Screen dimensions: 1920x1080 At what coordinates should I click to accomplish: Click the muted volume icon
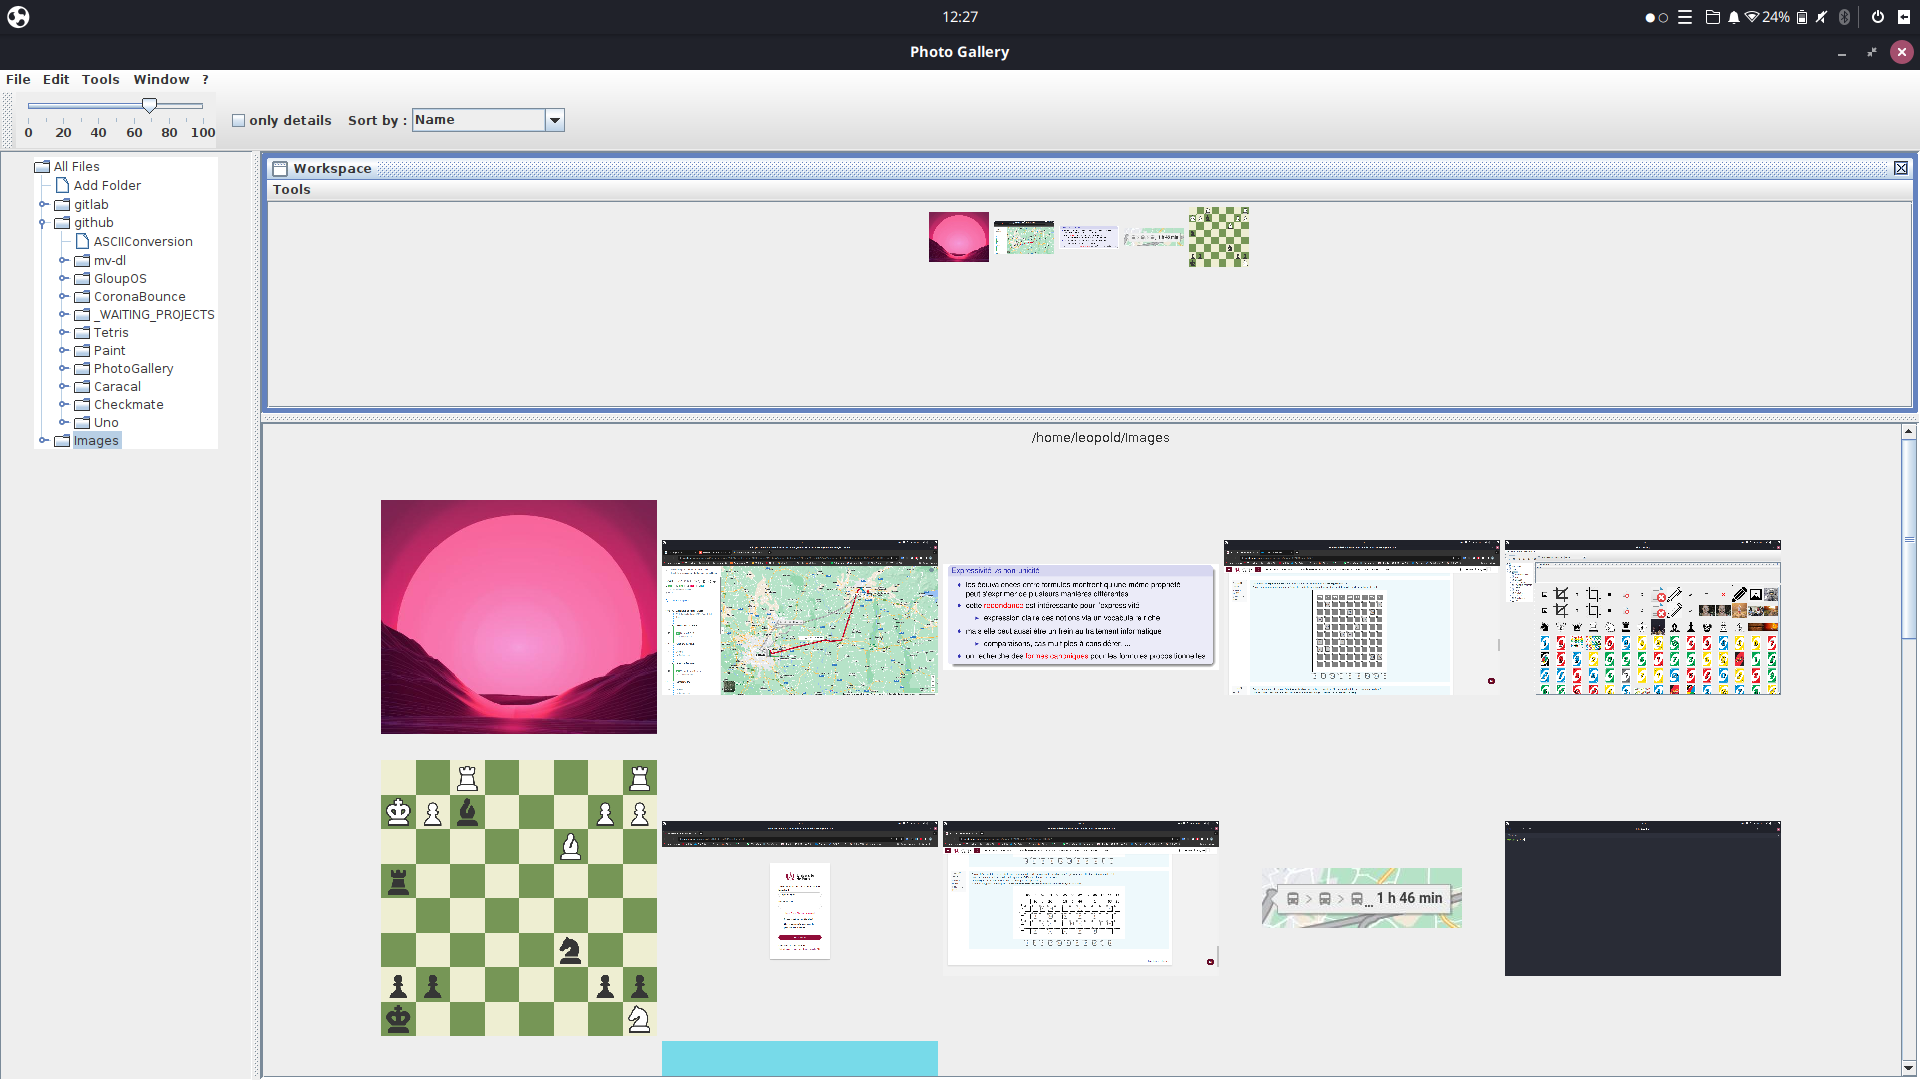tap(1822, 17)
